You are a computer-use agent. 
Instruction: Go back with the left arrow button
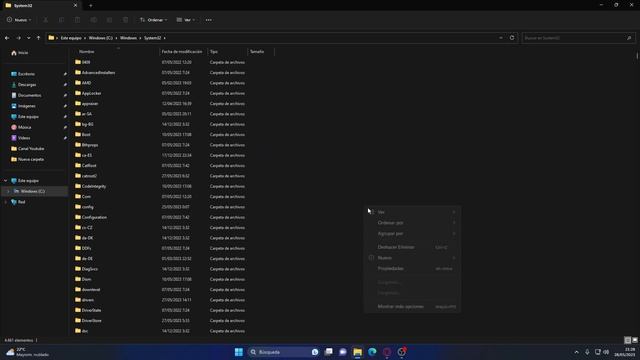7,38
